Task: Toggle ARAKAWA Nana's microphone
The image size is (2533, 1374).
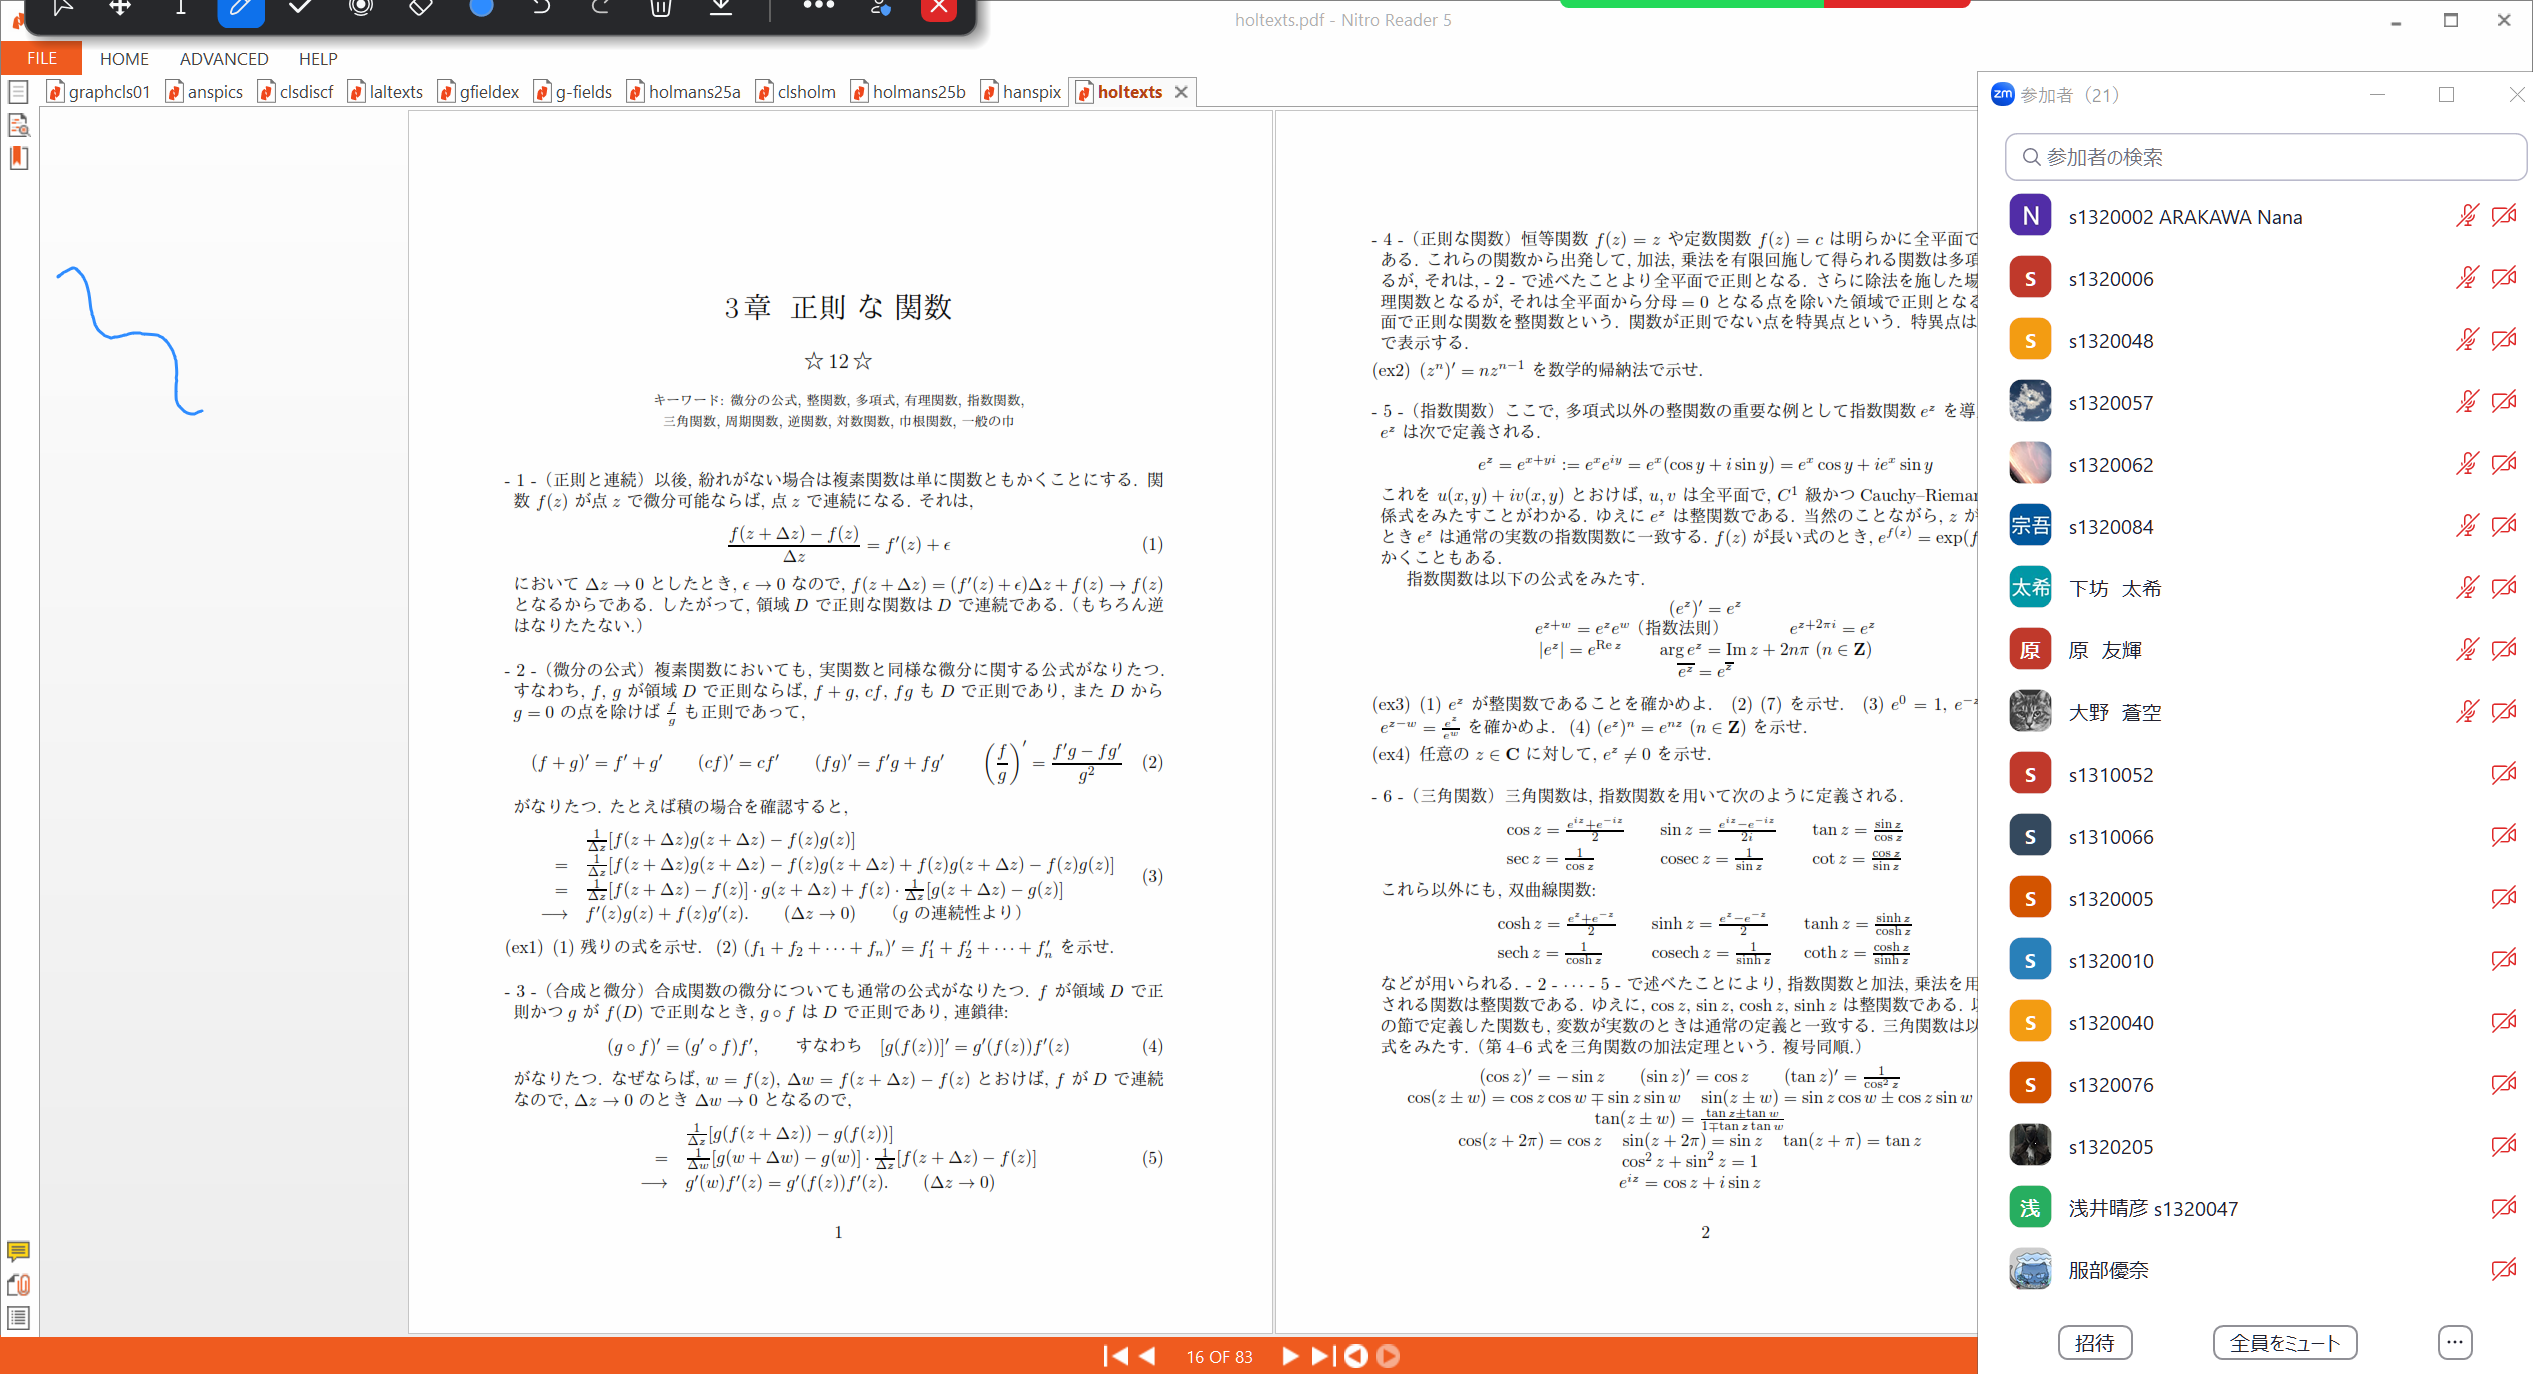Action: 2467,216
